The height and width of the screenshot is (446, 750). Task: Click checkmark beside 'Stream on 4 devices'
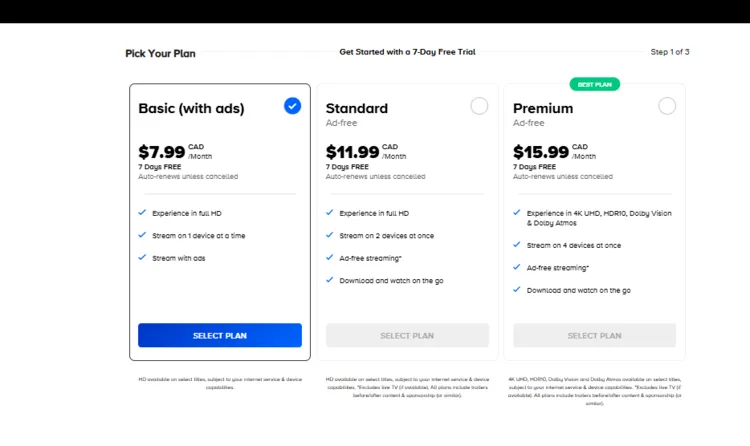(x=517, y=245)
